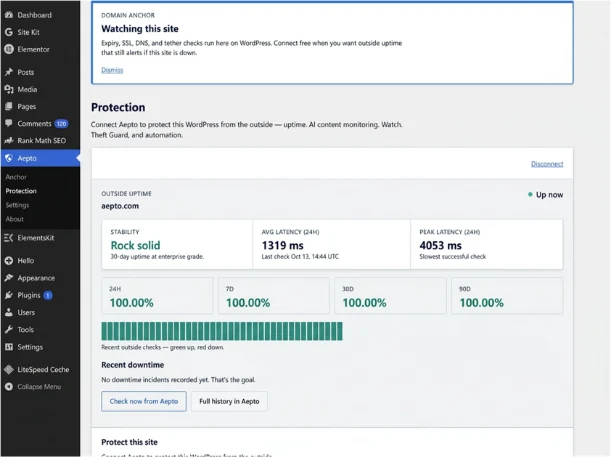Click the 4053 ms peak latency value
Viewport: 612px width, 457px height.
440,245
